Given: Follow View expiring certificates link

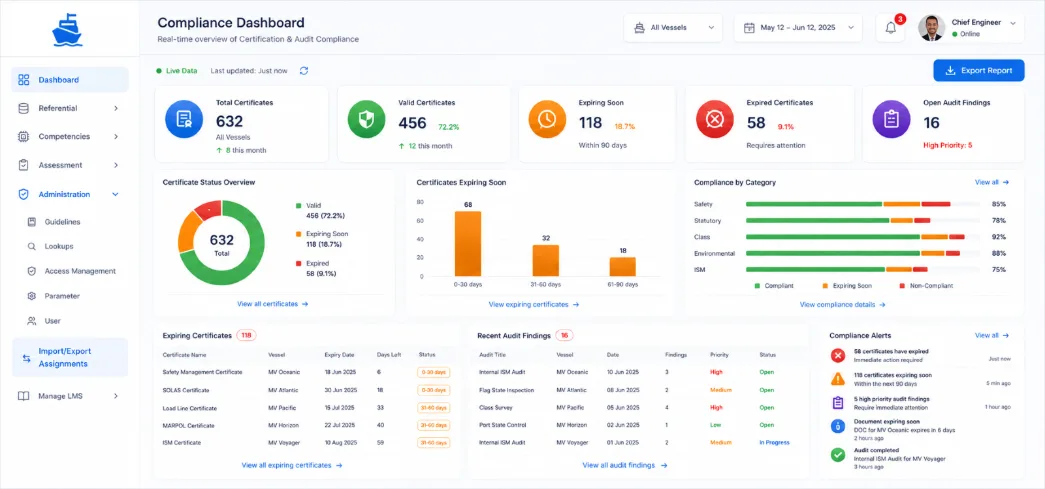Looking at the screenshot, I should point(534,304).
